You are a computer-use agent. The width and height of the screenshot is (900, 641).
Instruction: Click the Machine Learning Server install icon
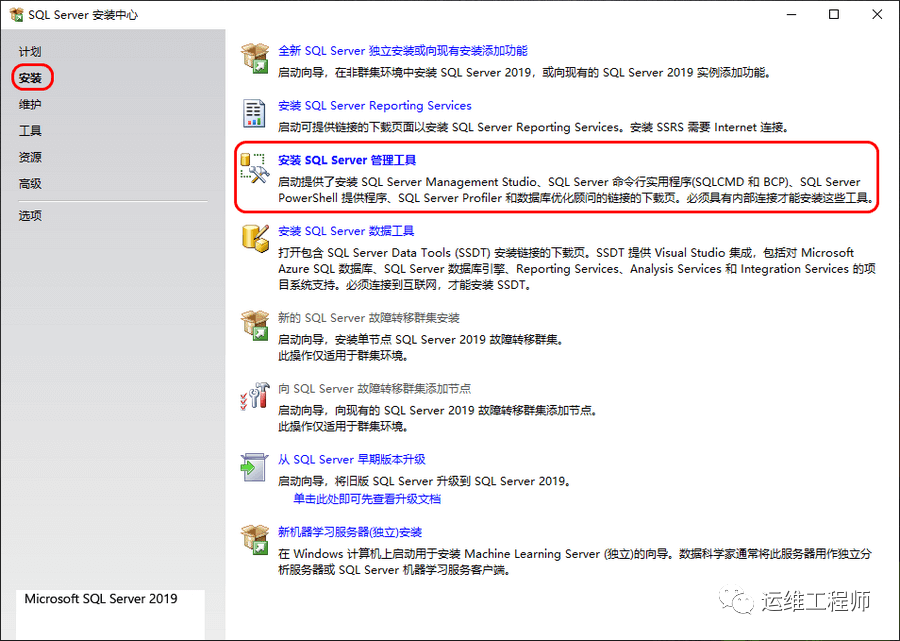[x=255, y=540]
